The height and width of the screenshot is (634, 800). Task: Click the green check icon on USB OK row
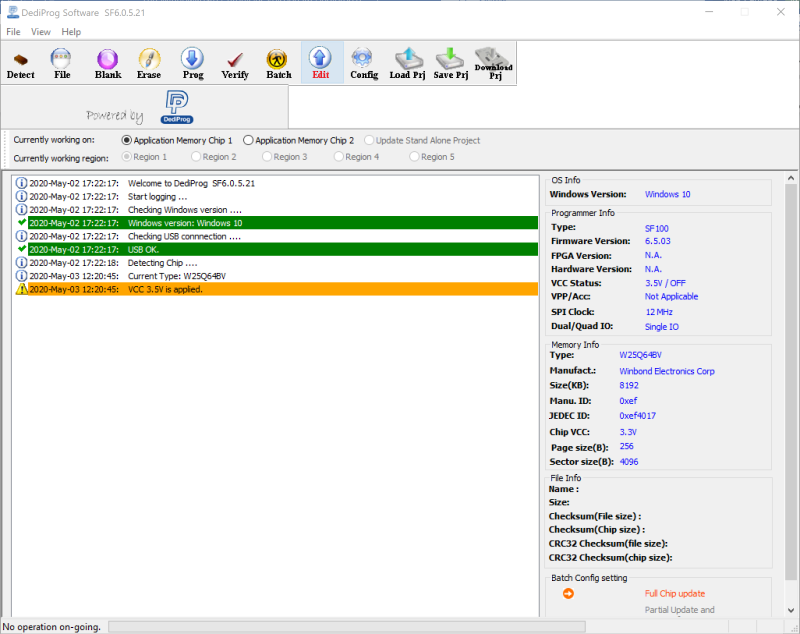click(21, 249)
